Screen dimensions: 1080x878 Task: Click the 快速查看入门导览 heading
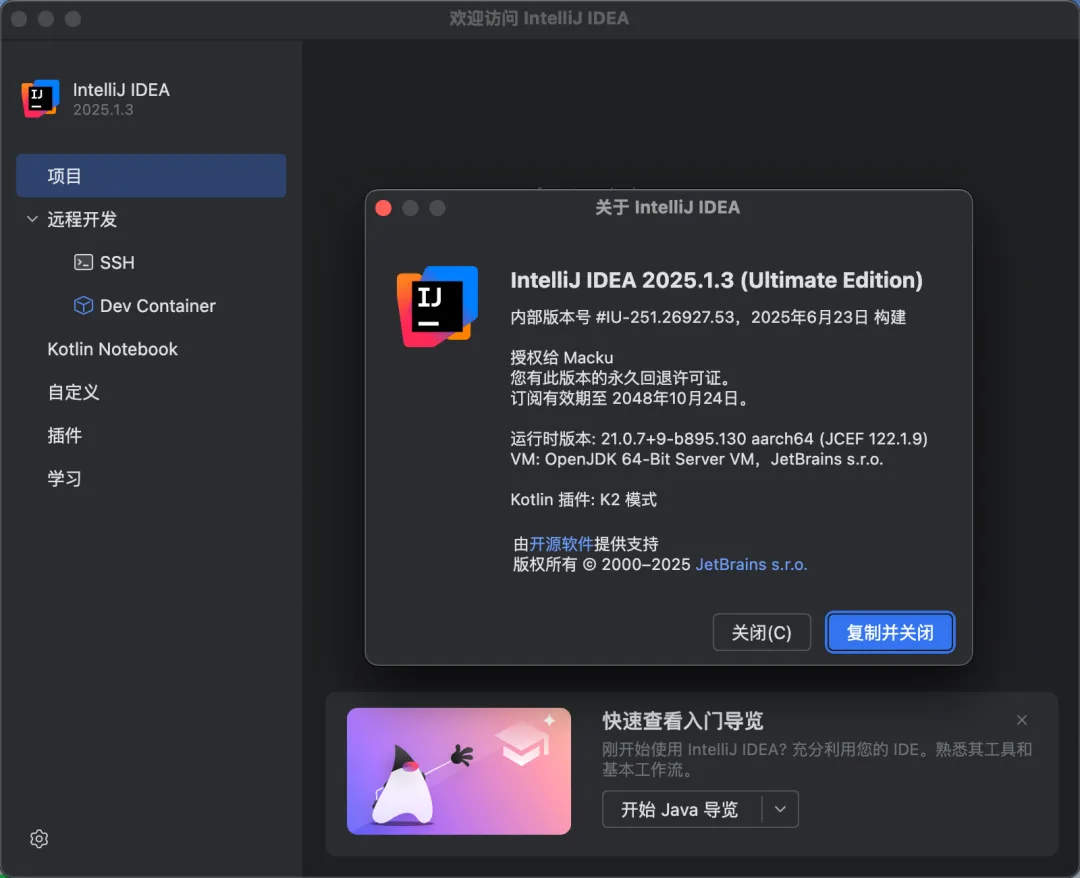coord(683,721)
